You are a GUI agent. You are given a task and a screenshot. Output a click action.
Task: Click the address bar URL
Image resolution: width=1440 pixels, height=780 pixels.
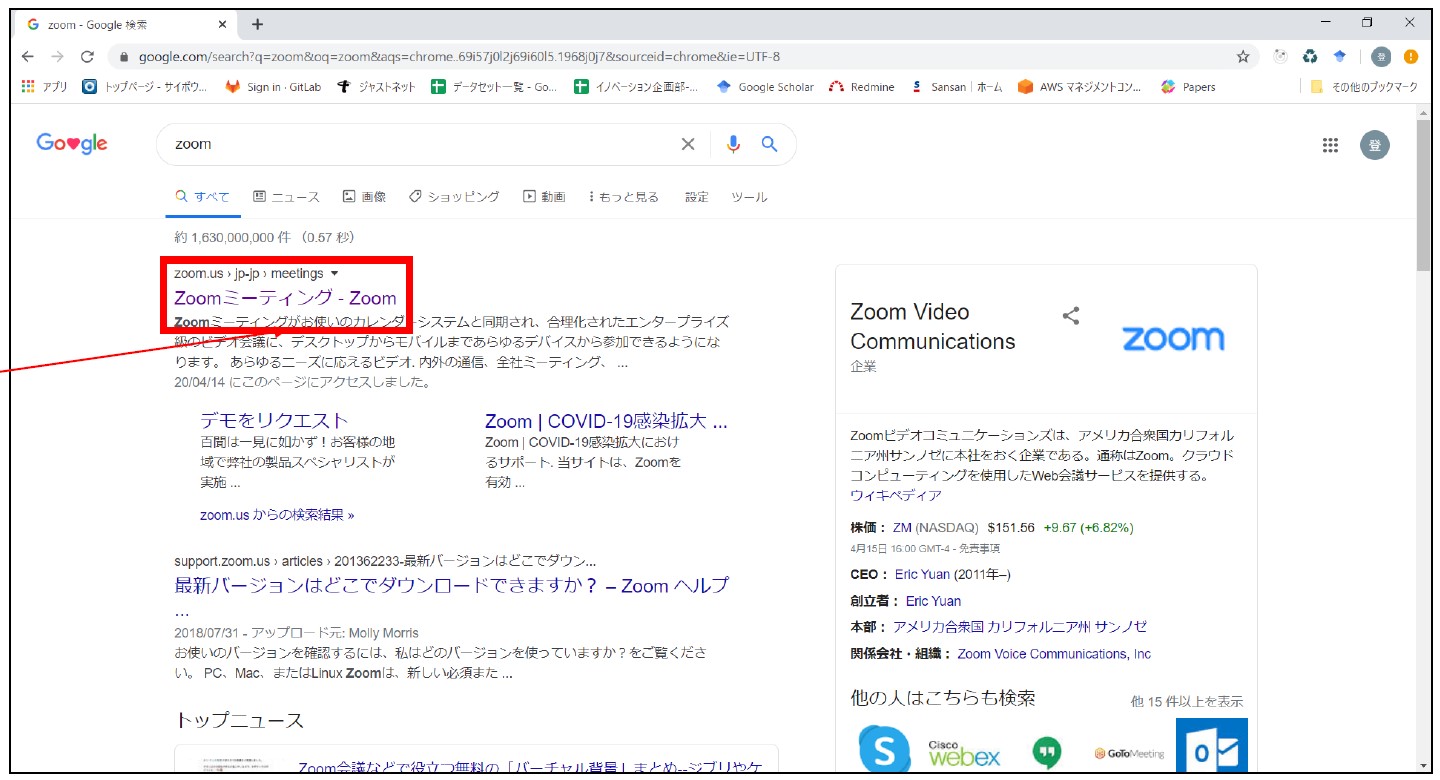click(459, 57)
